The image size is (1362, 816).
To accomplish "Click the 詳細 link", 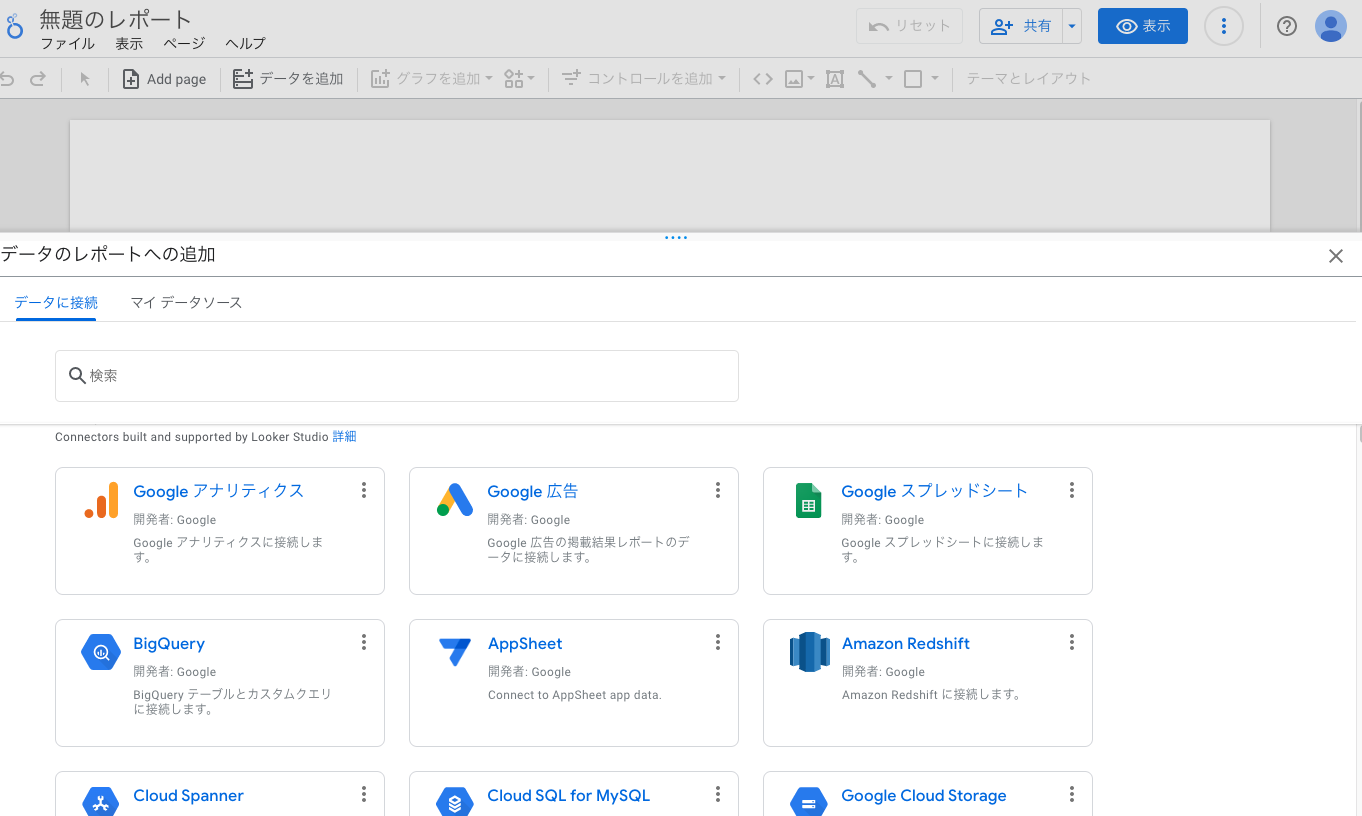I will click(344, 437).
